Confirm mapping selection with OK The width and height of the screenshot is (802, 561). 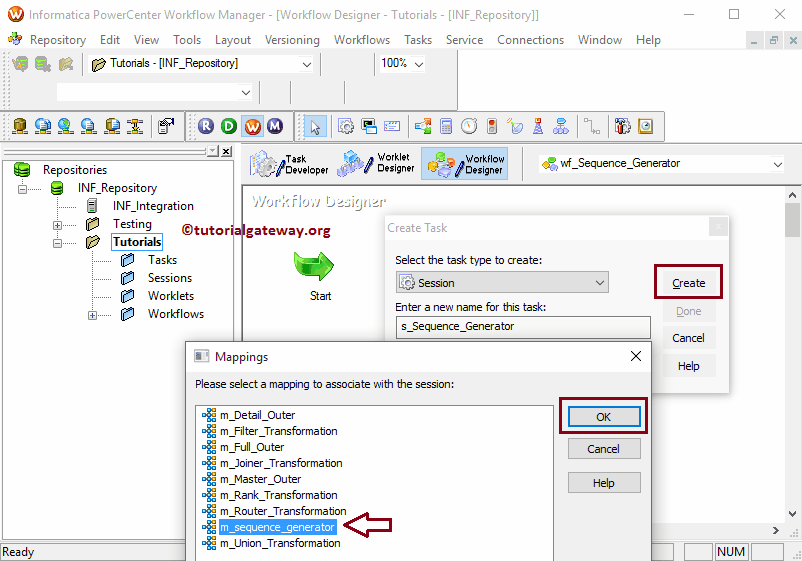(x=604, y=417)
